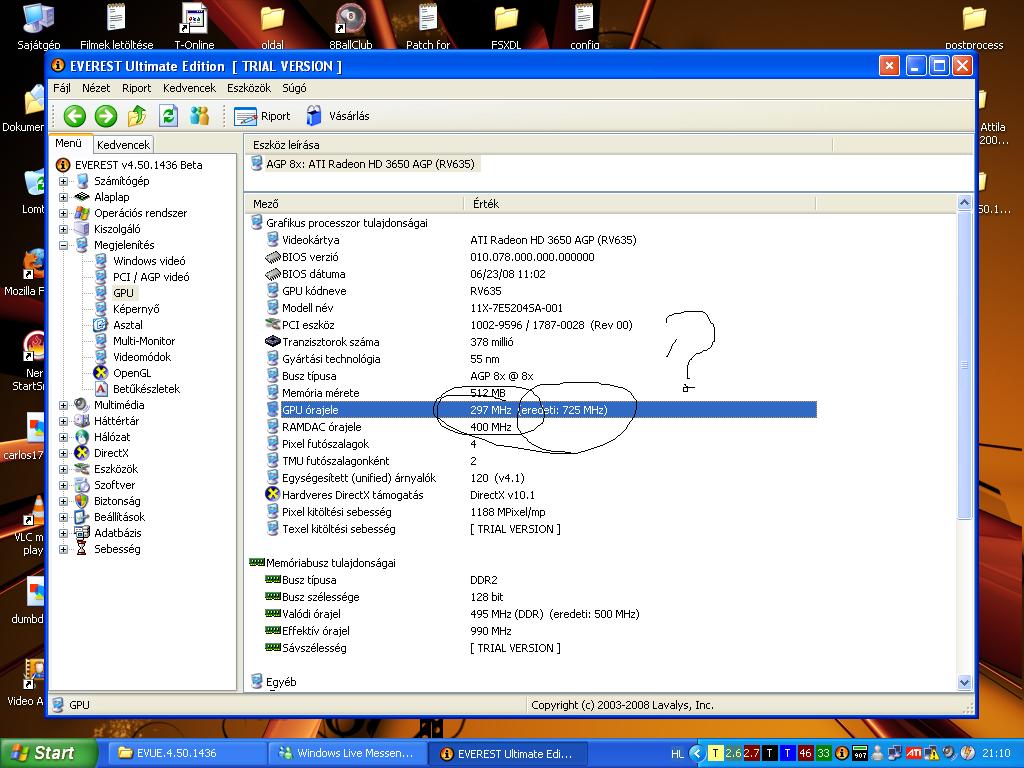Expand the DirectX tree node
The height and width of the screenshot is (768, 1024).
63,453
